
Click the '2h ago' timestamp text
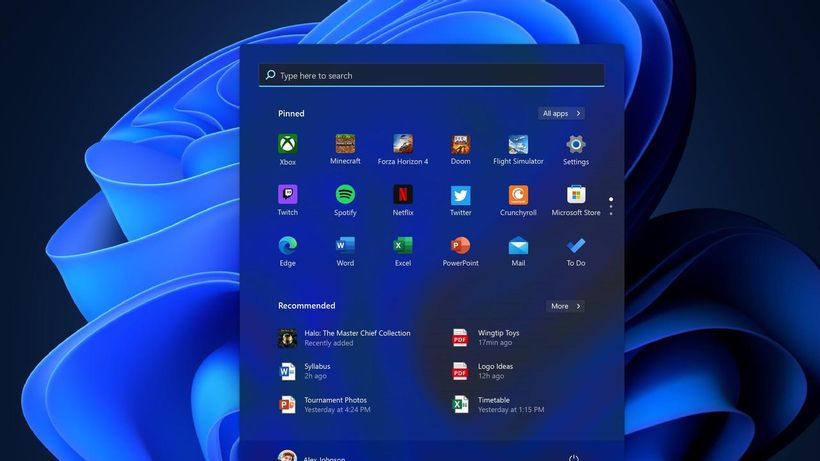[x=315, y=376]
